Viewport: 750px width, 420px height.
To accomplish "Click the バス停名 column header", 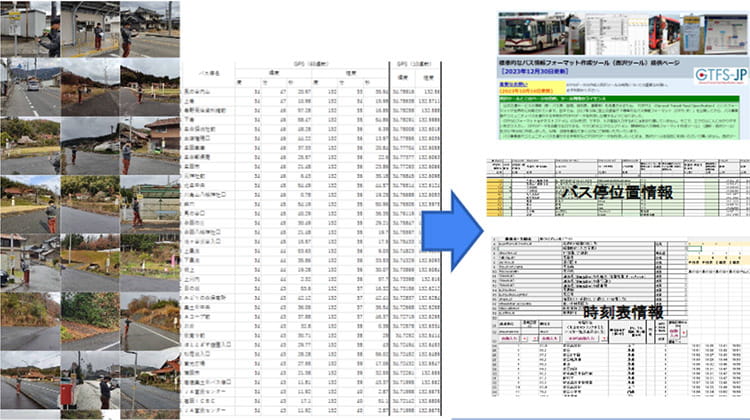I will pos(209,75).
